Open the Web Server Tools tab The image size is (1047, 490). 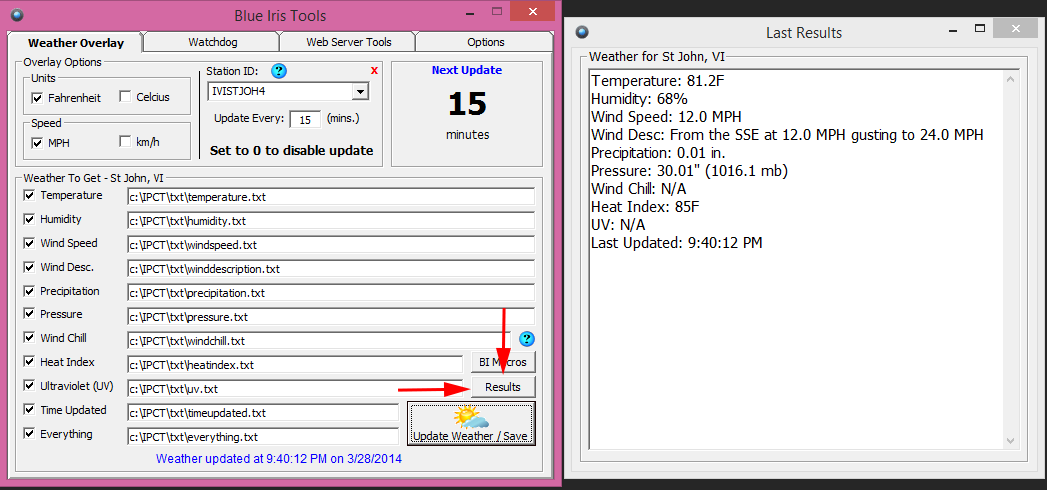click(349, 42)
